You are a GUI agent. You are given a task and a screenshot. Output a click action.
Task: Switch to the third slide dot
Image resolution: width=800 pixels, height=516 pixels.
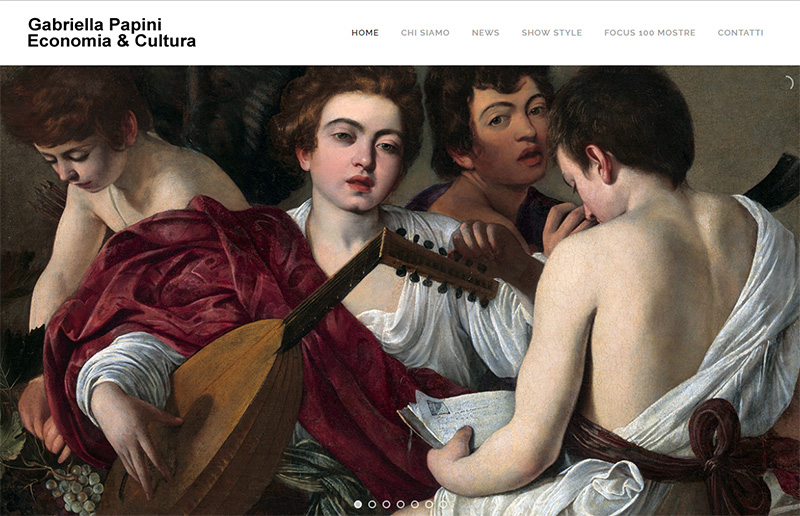pyautogui.click(x=387, y=504)
